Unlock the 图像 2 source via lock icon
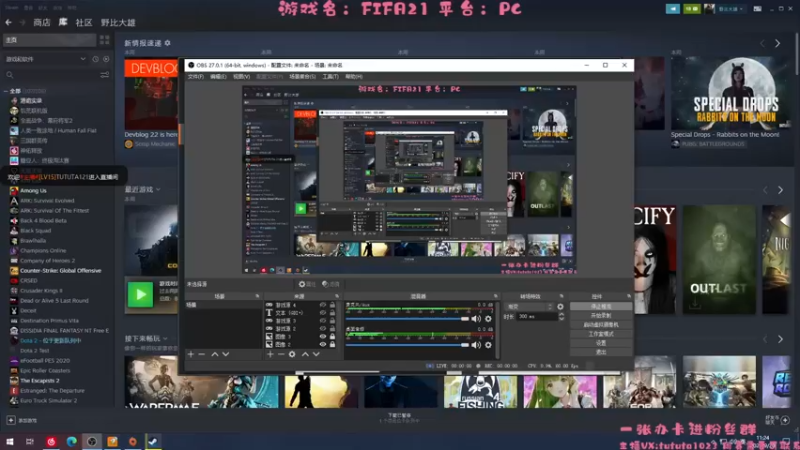800x450 pixels. [x=333, y=344]
